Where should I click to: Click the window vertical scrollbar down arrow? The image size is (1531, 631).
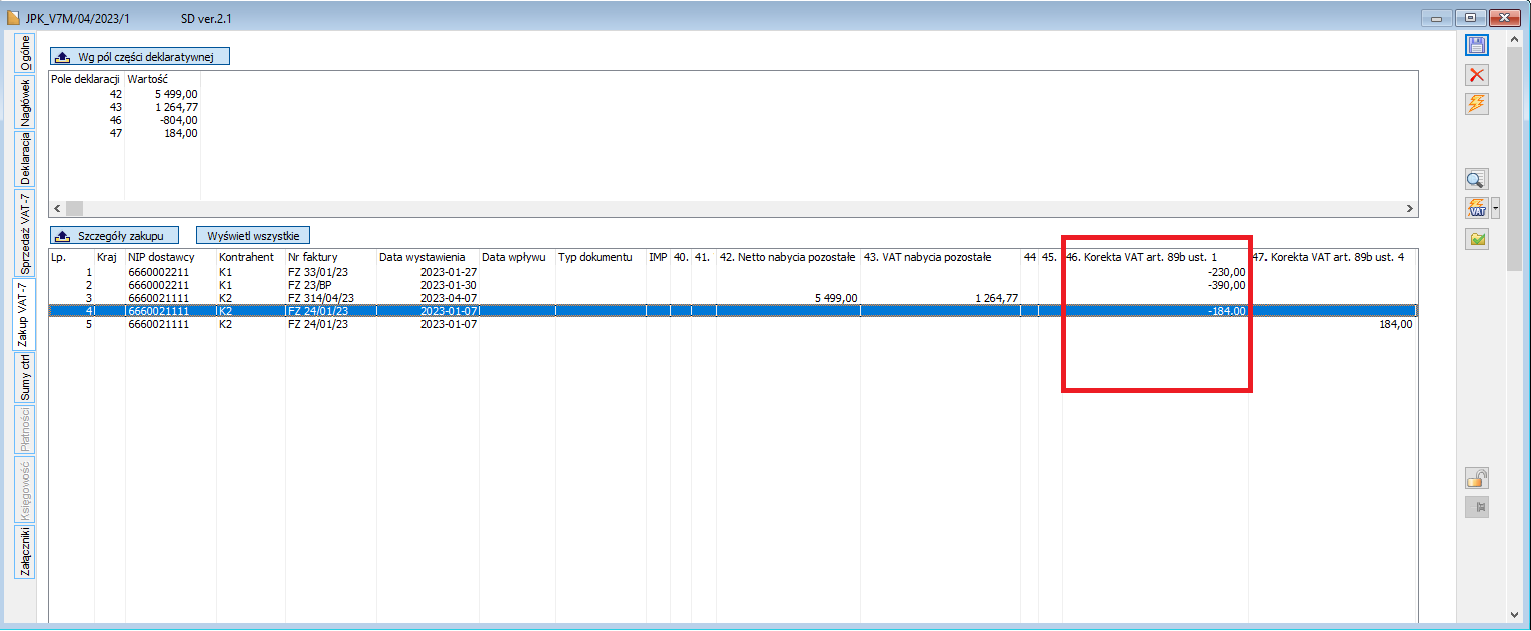click(x=1514, y=614)
